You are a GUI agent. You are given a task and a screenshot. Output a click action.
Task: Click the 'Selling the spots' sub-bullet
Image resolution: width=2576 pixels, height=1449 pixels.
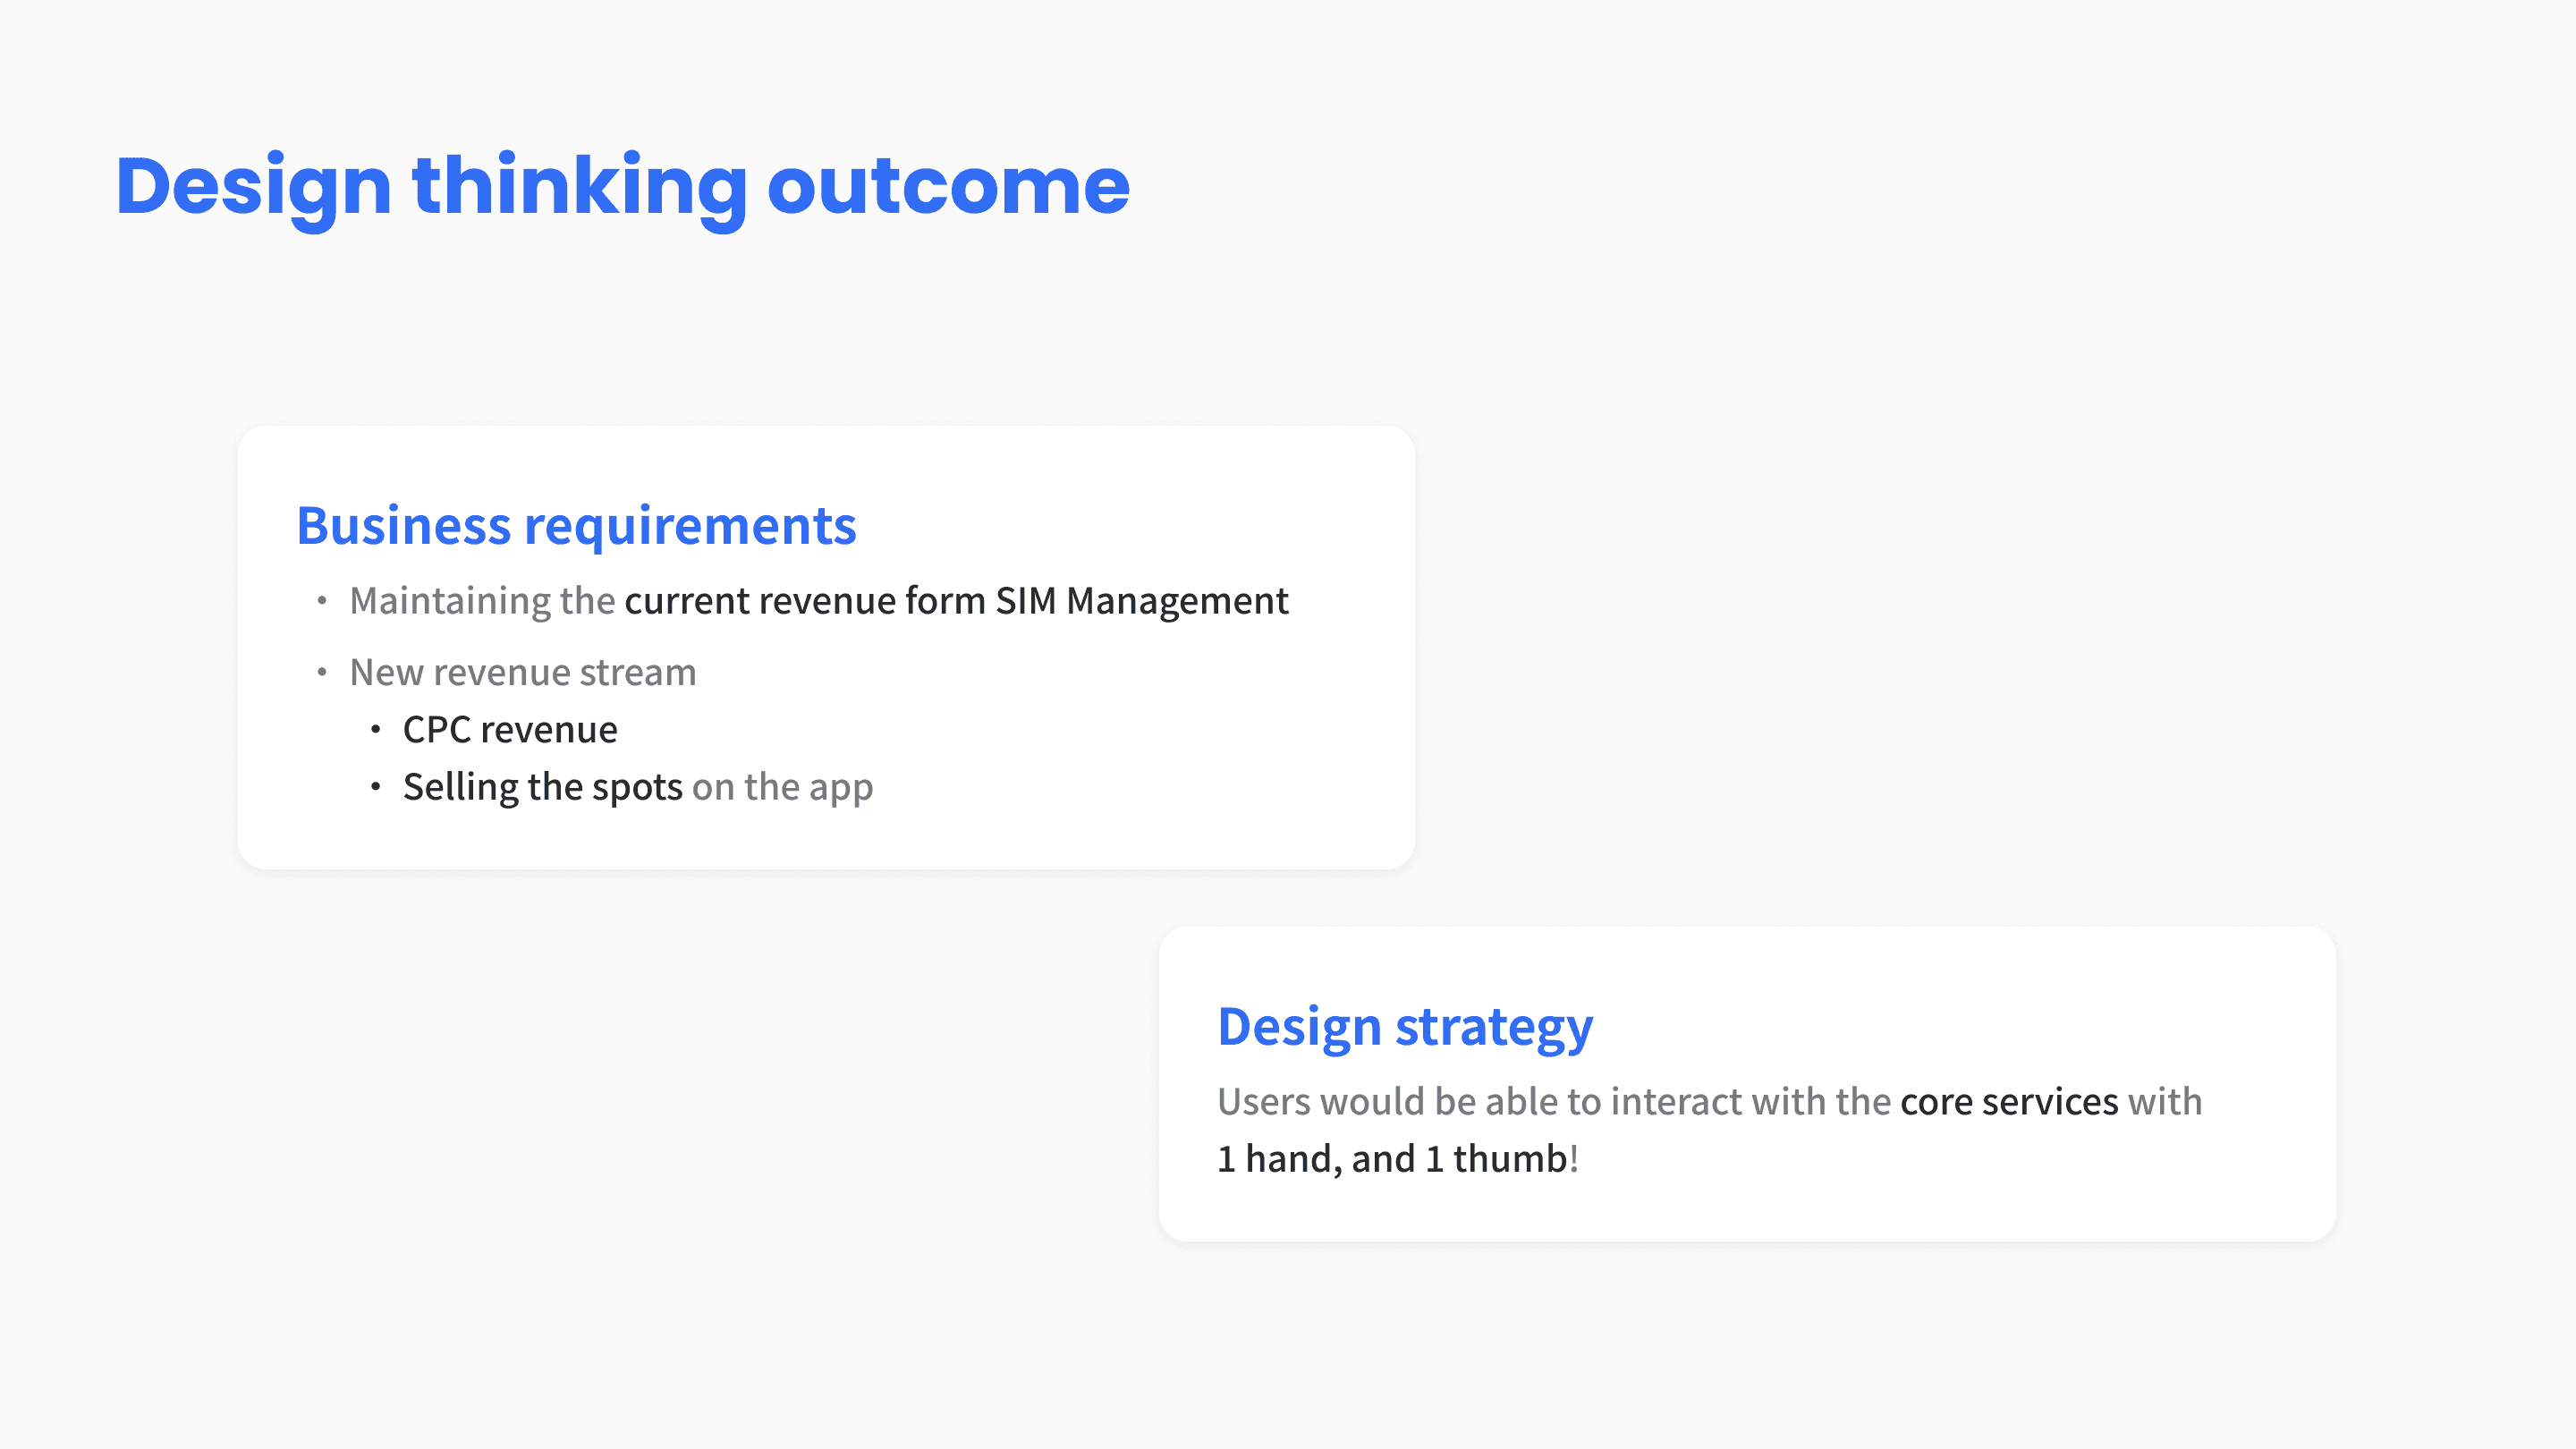(542, 787)
